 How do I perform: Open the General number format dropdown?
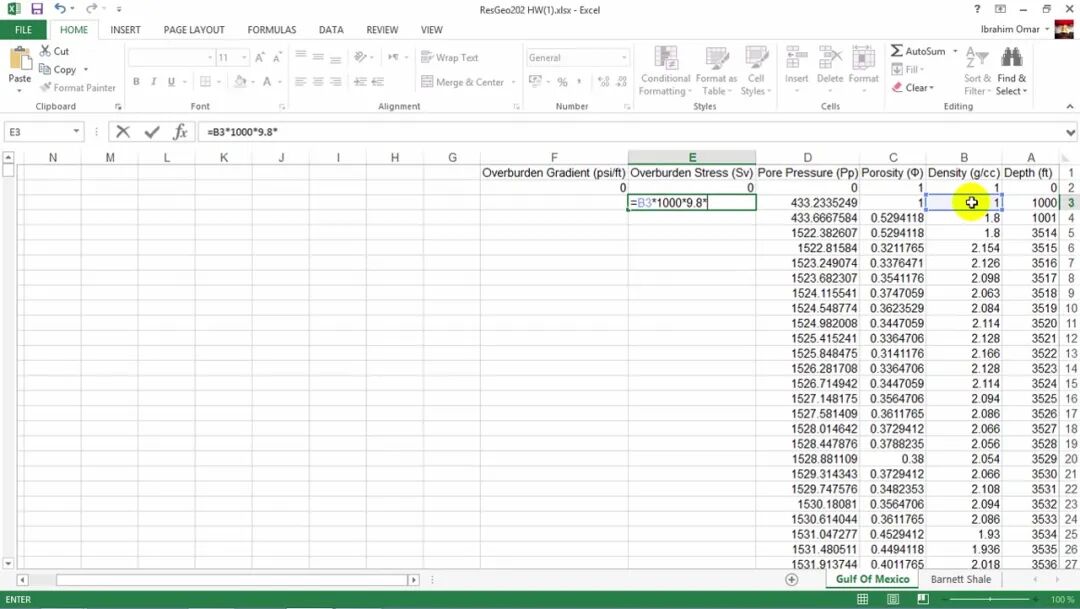click(x=624, y=57)
